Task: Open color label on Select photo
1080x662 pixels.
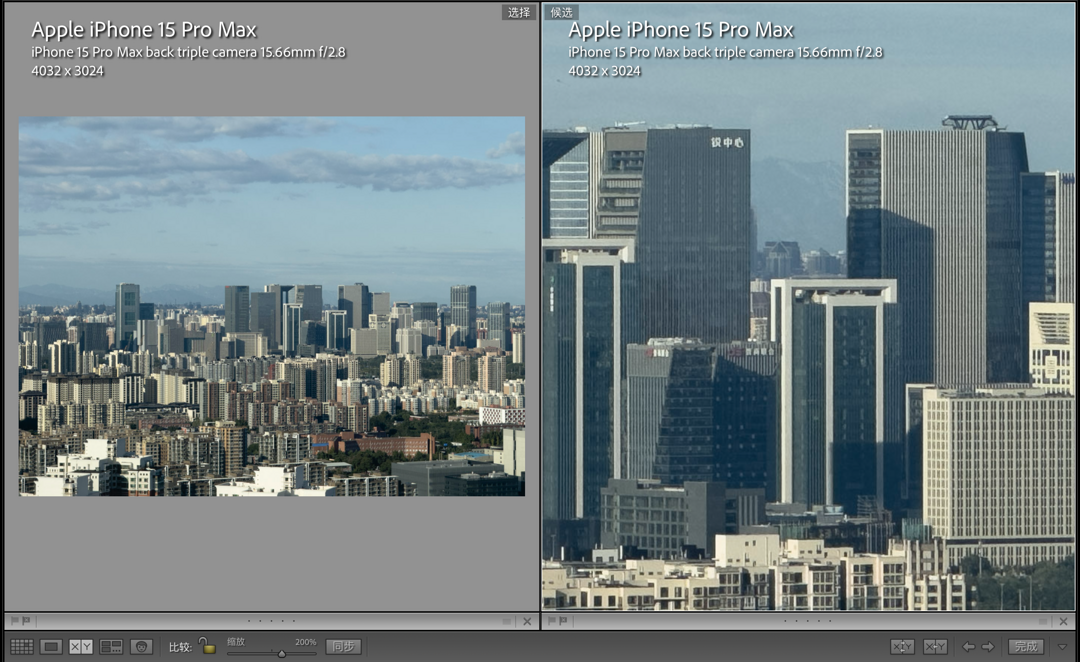Action: pyautogui.click(x=508, y=621)
